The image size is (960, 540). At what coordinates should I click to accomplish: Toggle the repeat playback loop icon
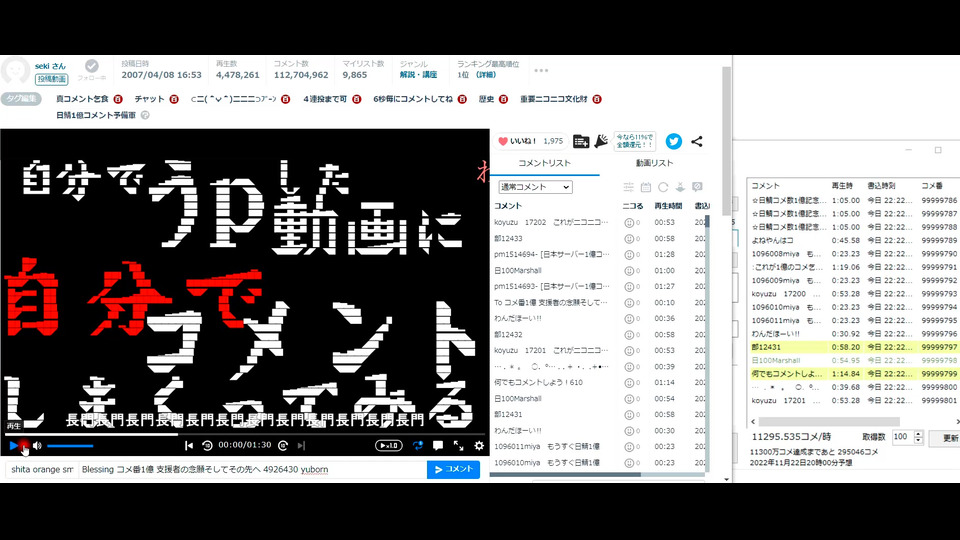tap(418, 446)
